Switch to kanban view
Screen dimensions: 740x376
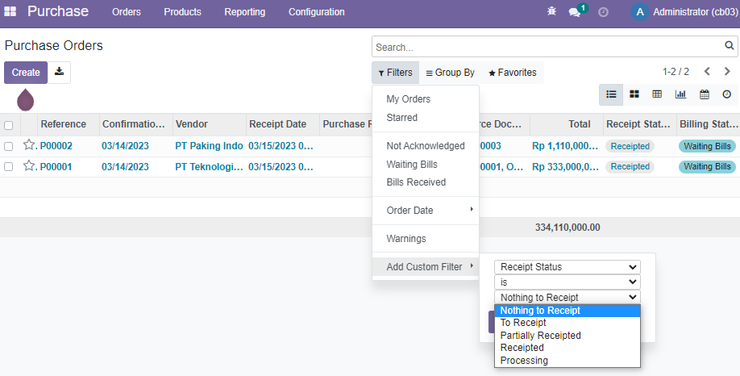tap(634, 94)
